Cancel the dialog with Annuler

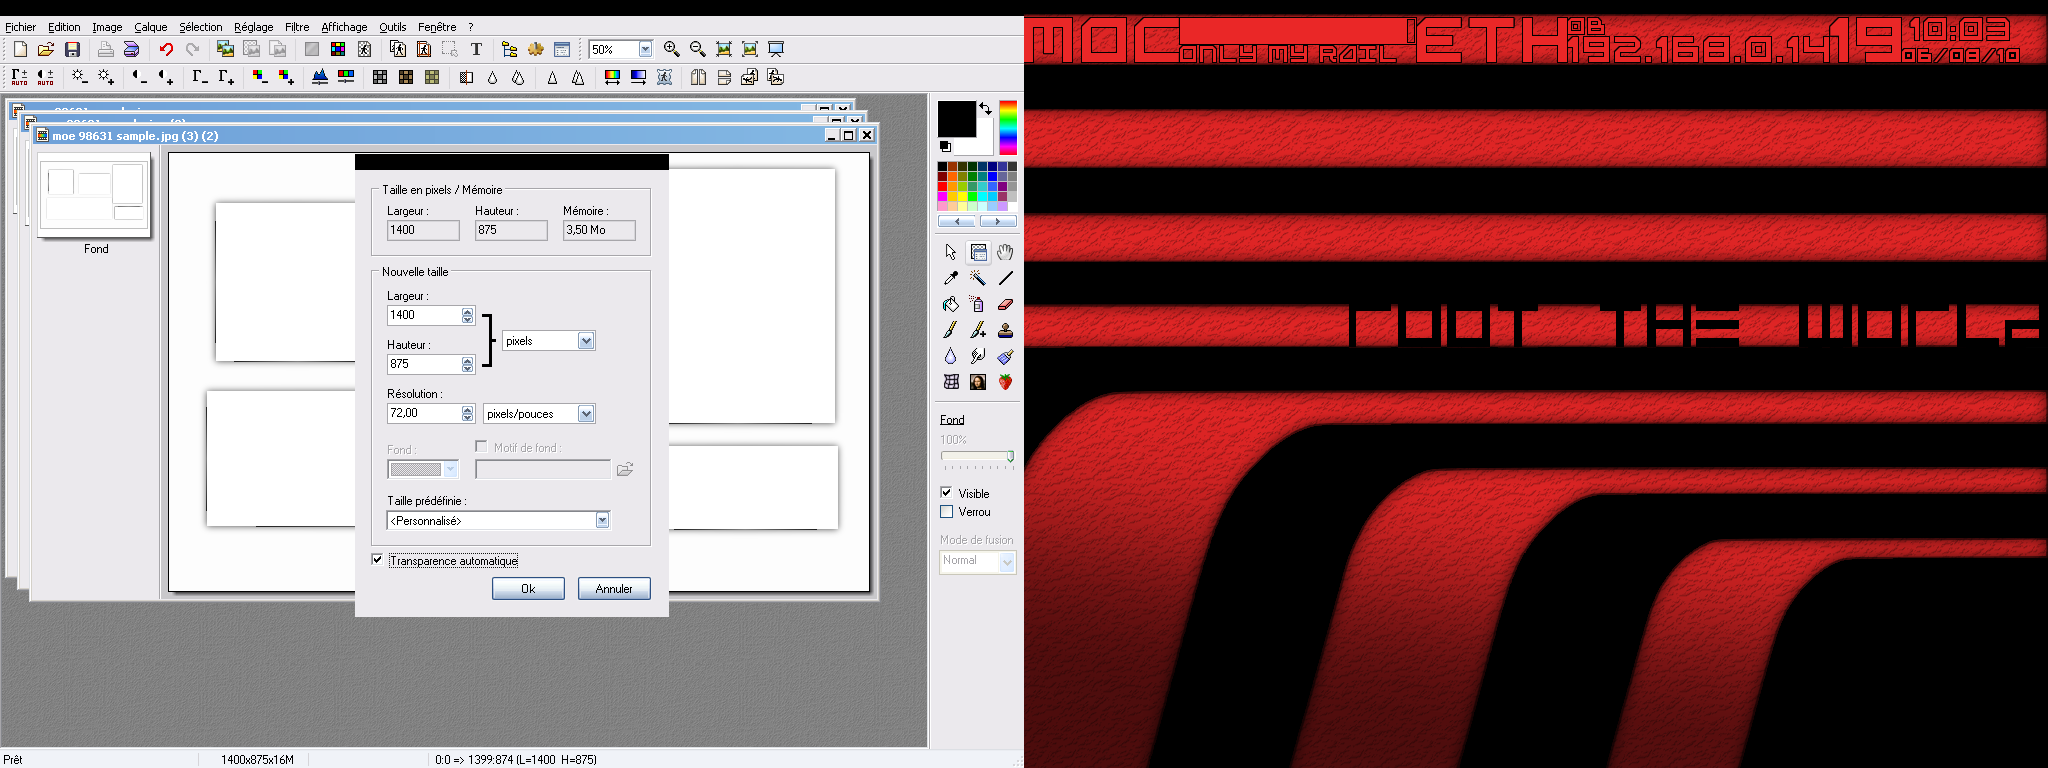614,589
